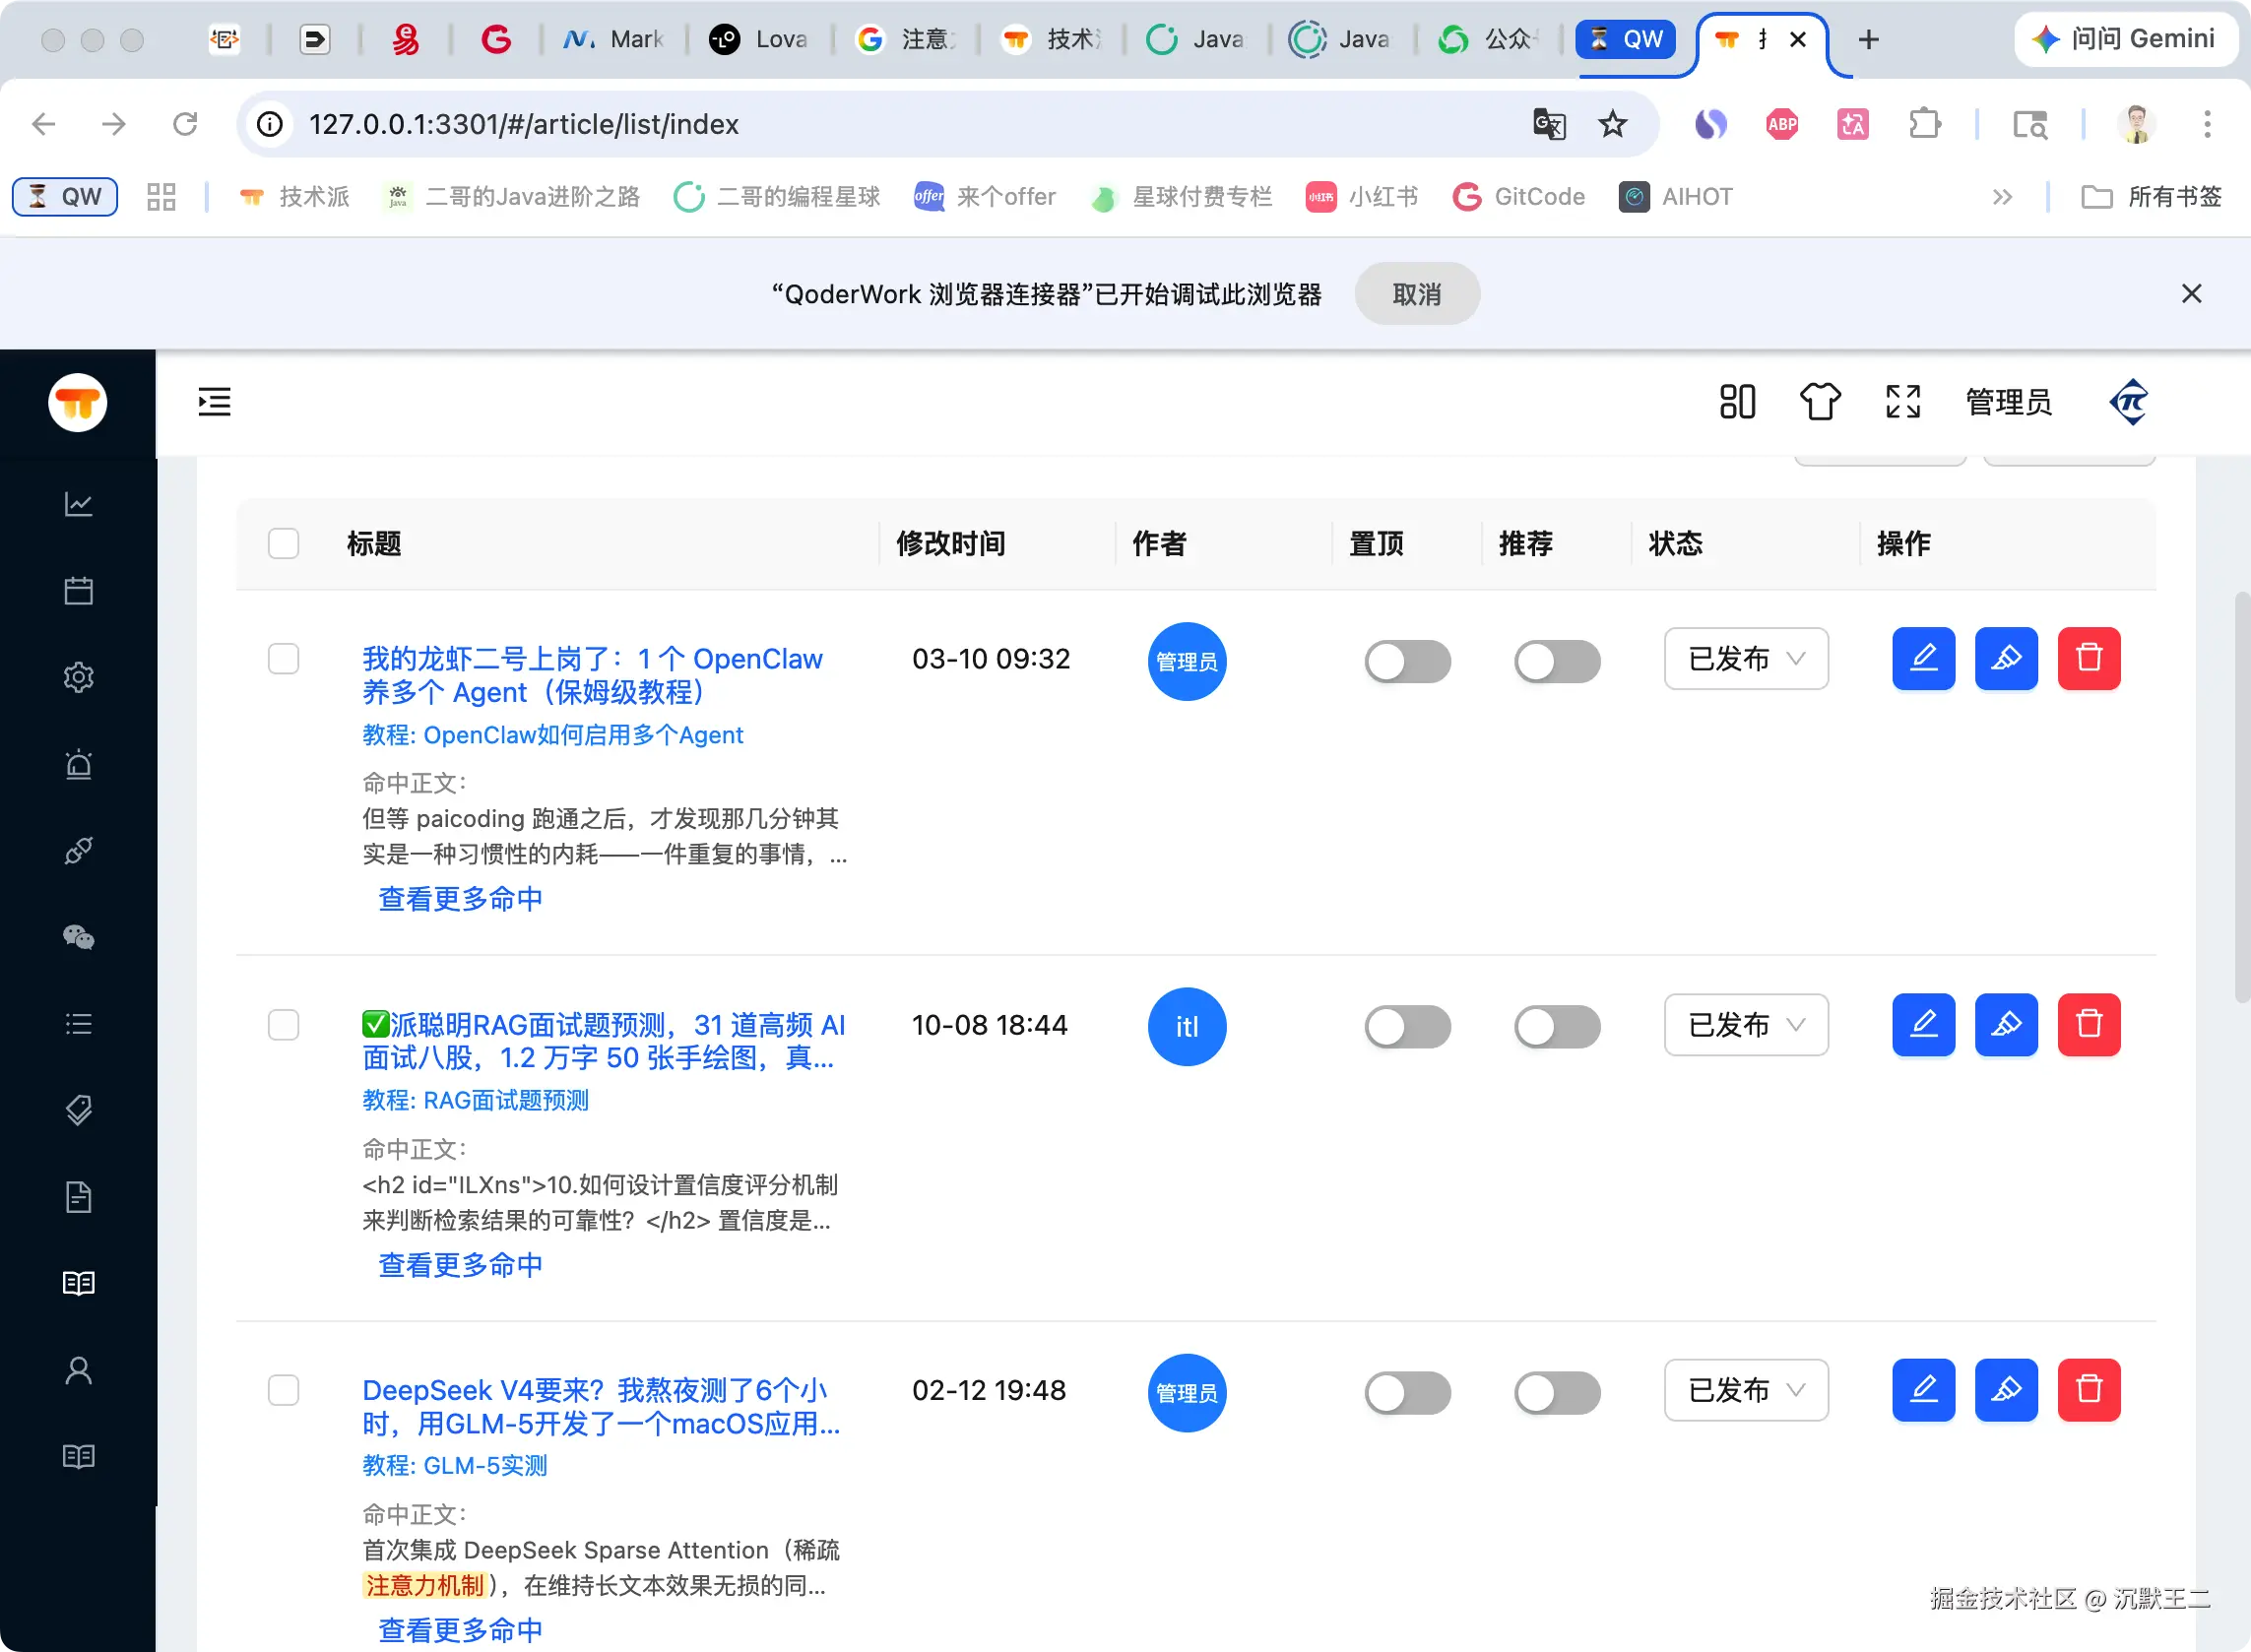Open theme skin T-shirt icon
This screenshot has height=1652, width=2251.
coord(1820,402)
